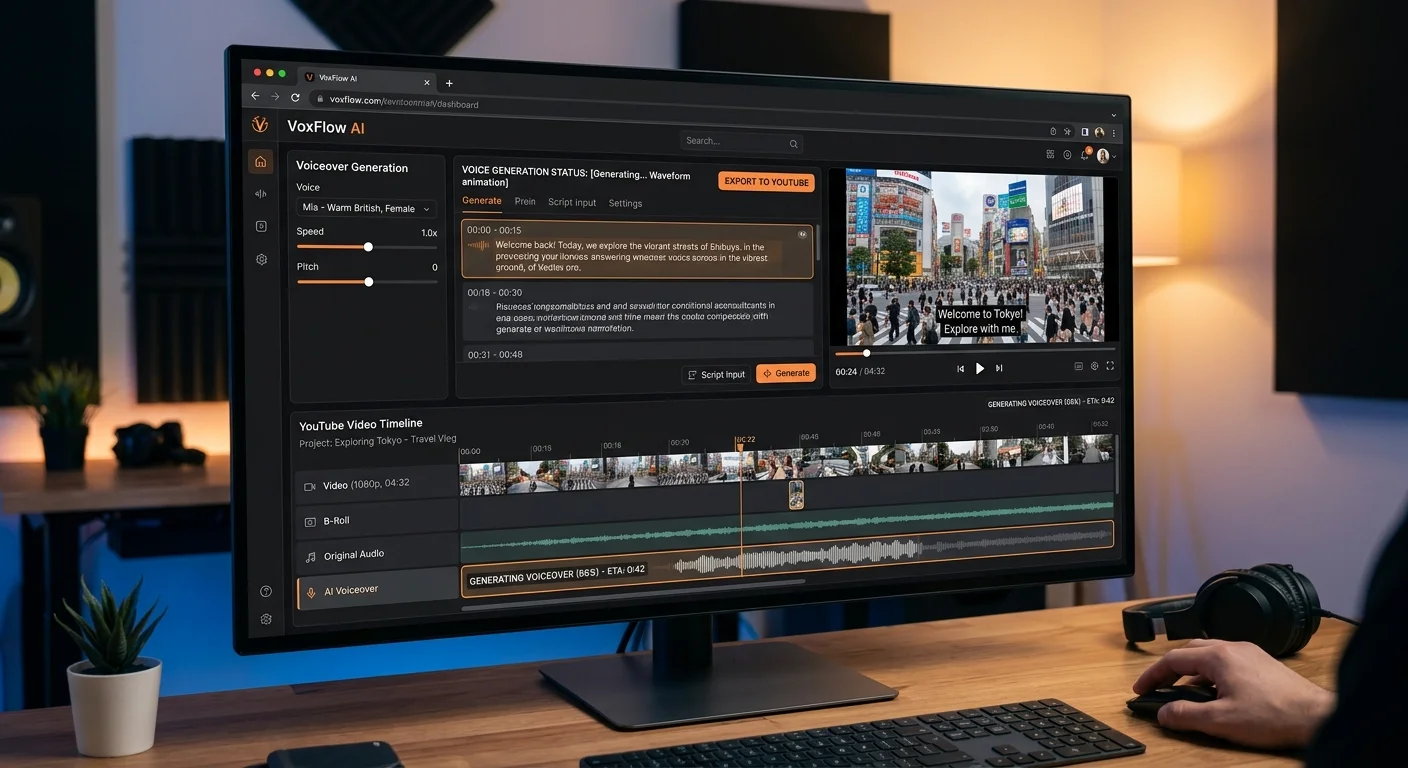1408x768 pixels.
Task: Open the bottom gear icon in sidebar
Action: click(x=266, y=619)
